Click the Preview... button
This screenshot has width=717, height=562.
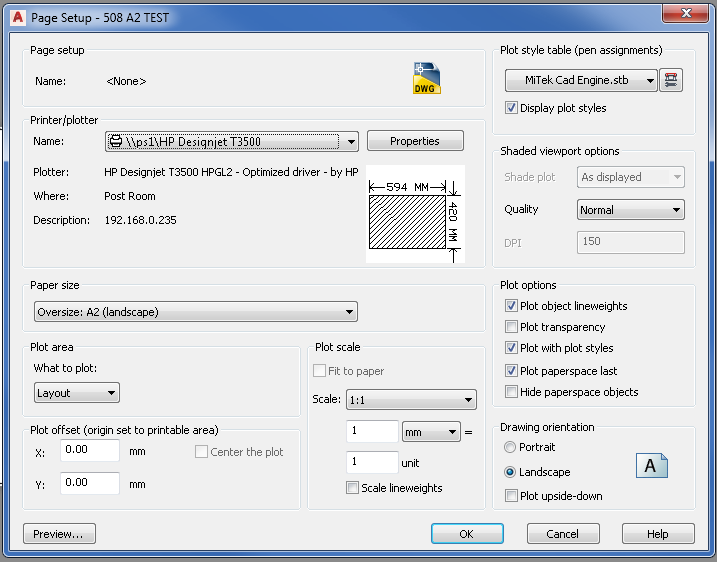click(59, 534)
